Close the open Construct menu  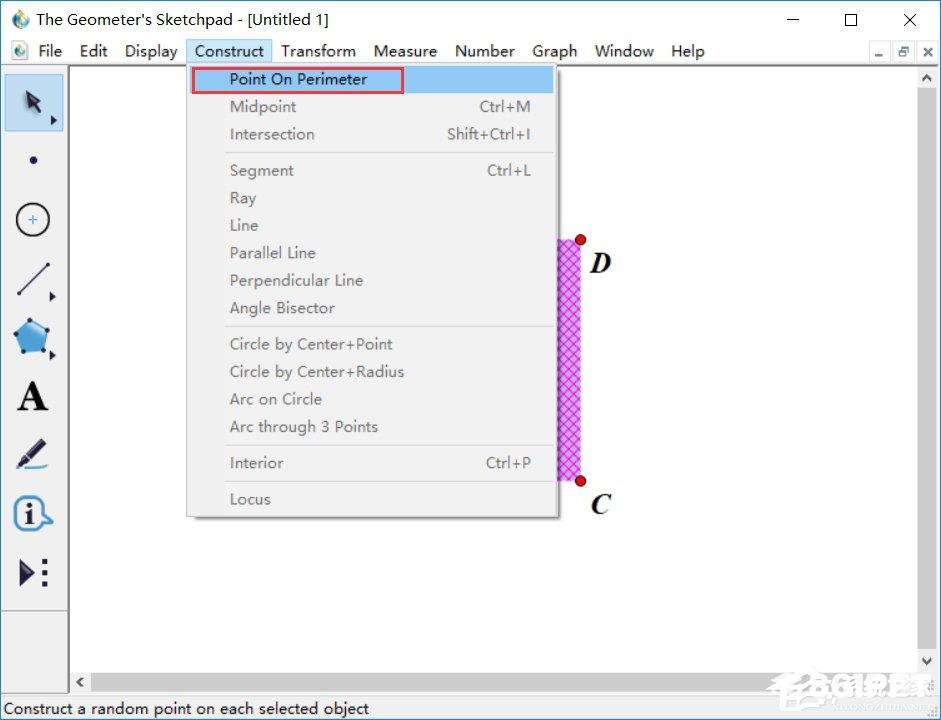click(229, 51)
